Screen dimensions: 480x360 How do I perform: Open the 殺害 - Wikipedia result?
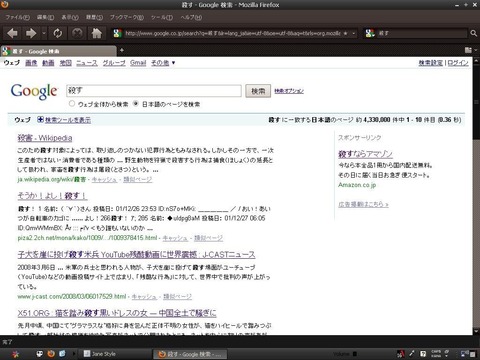[45, 138]
